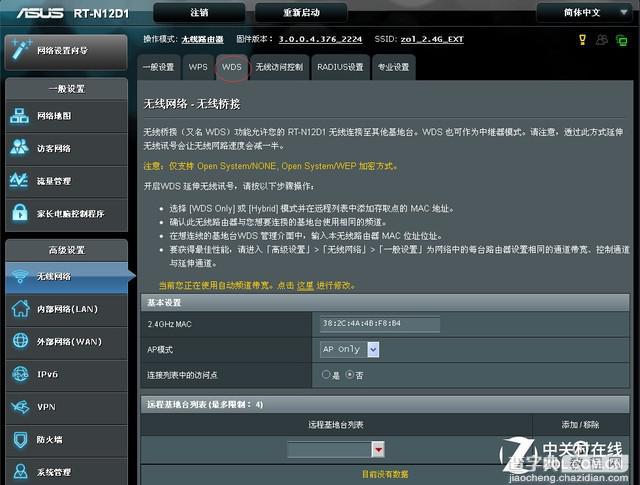This screenshot has height=485, width=640.
Task: Select 是 (Yes) for connect to APs in list
Action: coord(326,374)
